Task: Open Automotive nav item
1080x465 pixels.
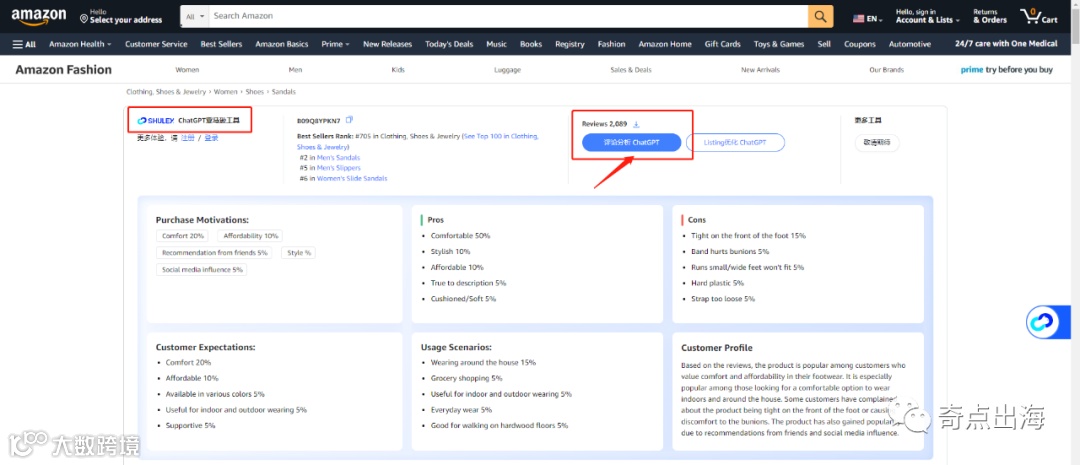Action: [909, 44]
